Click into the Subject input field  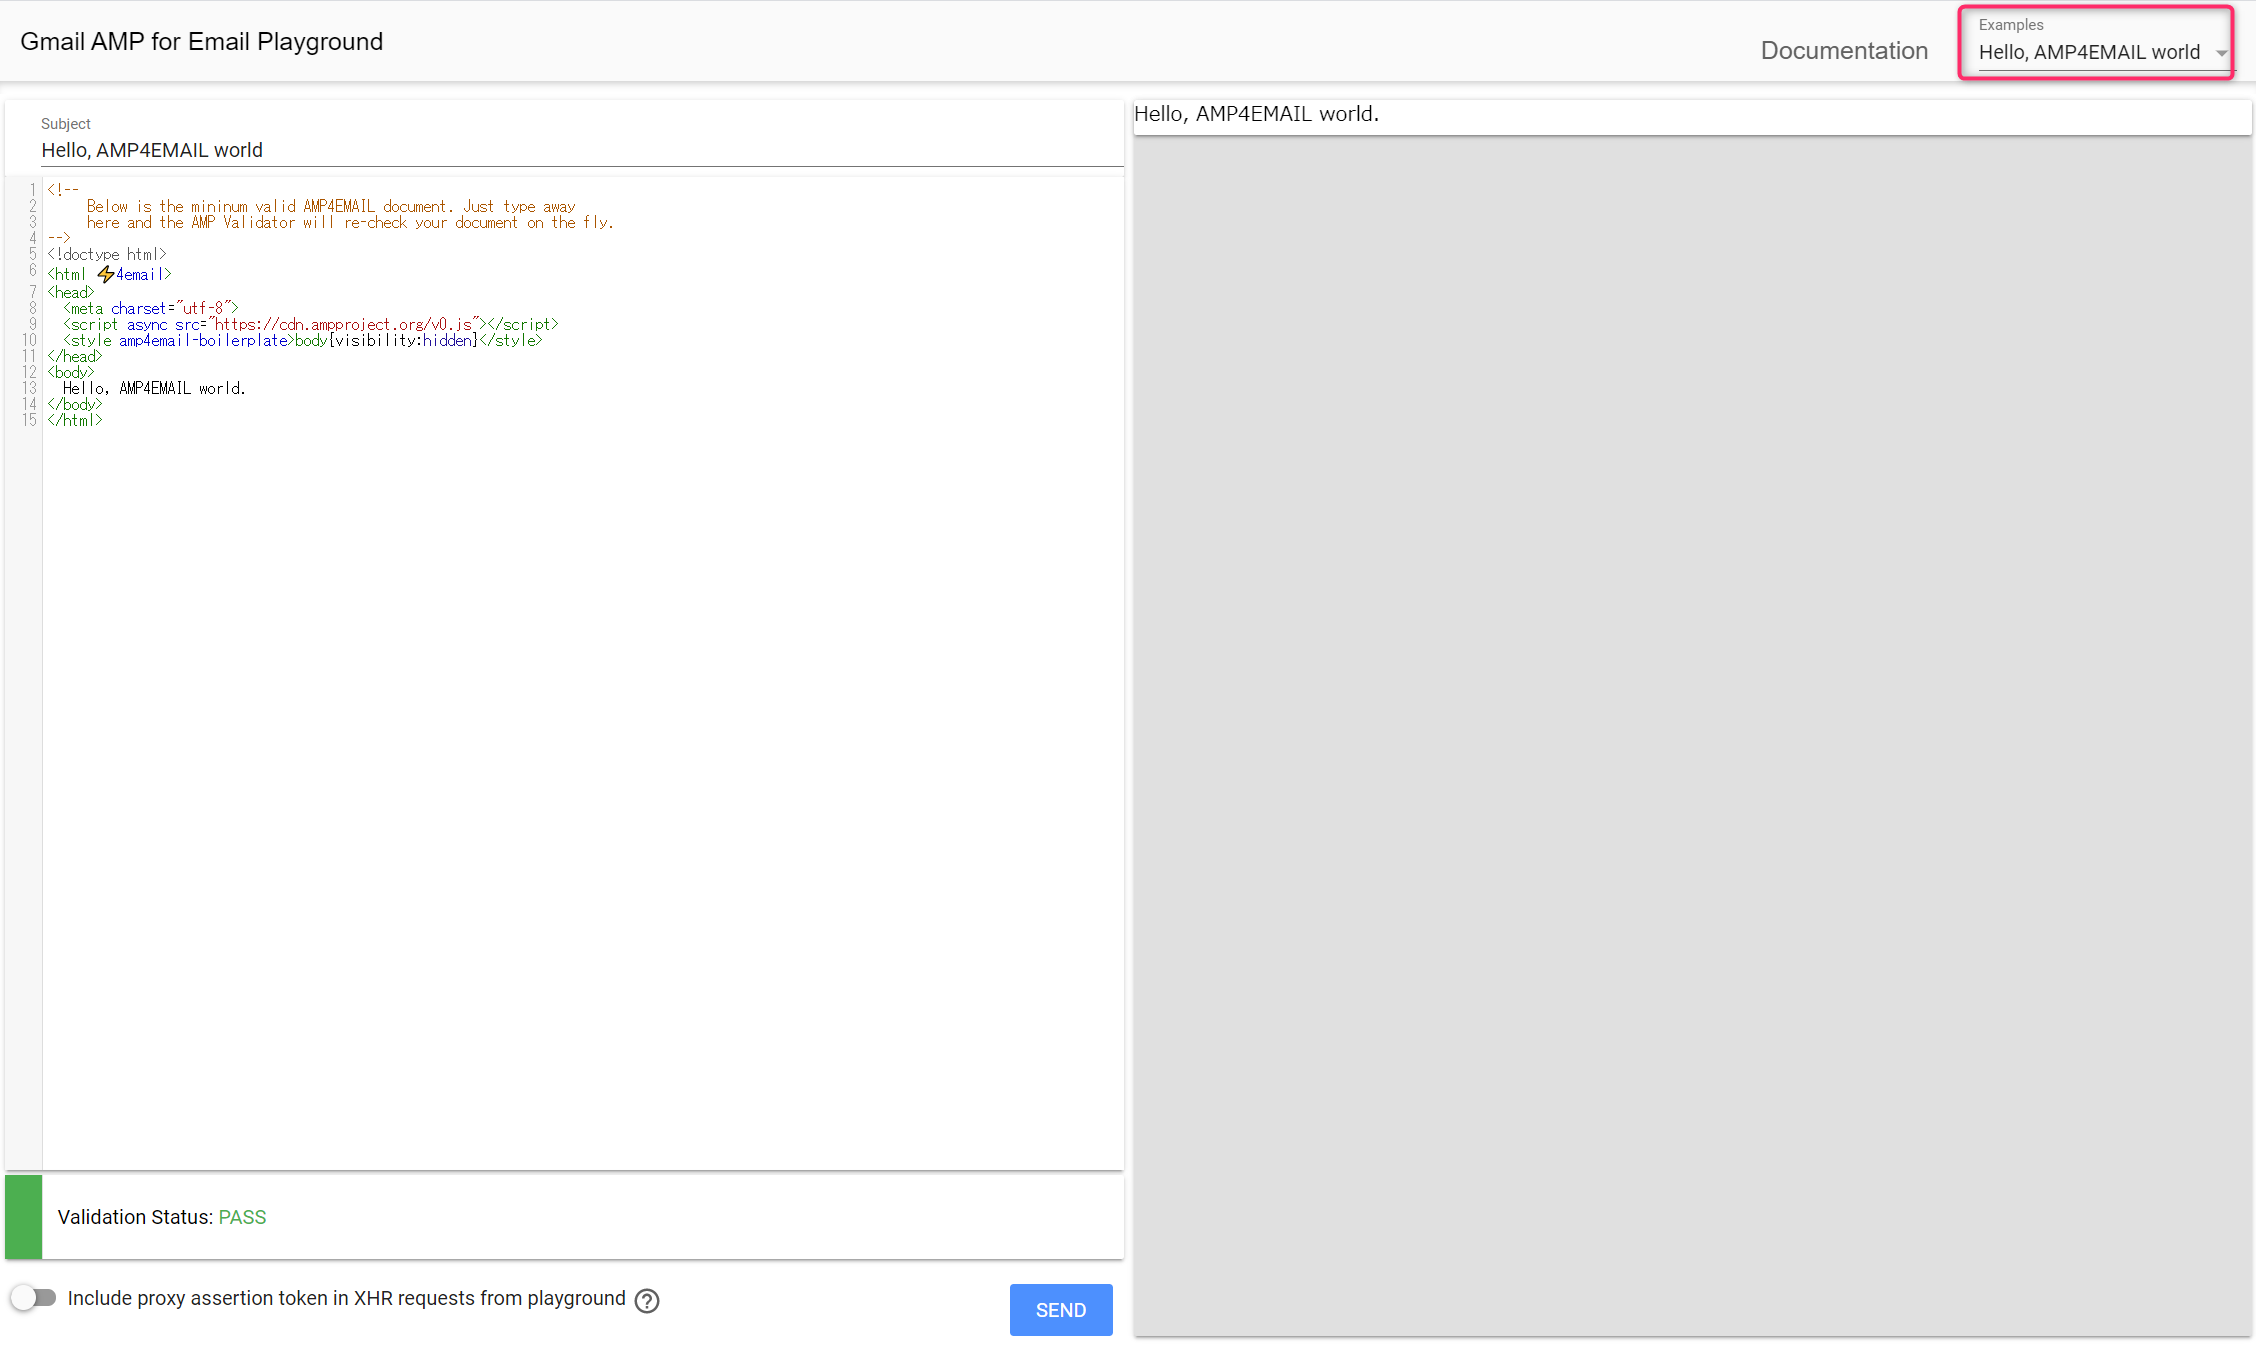pyautogui.click(x=582, y=150)
